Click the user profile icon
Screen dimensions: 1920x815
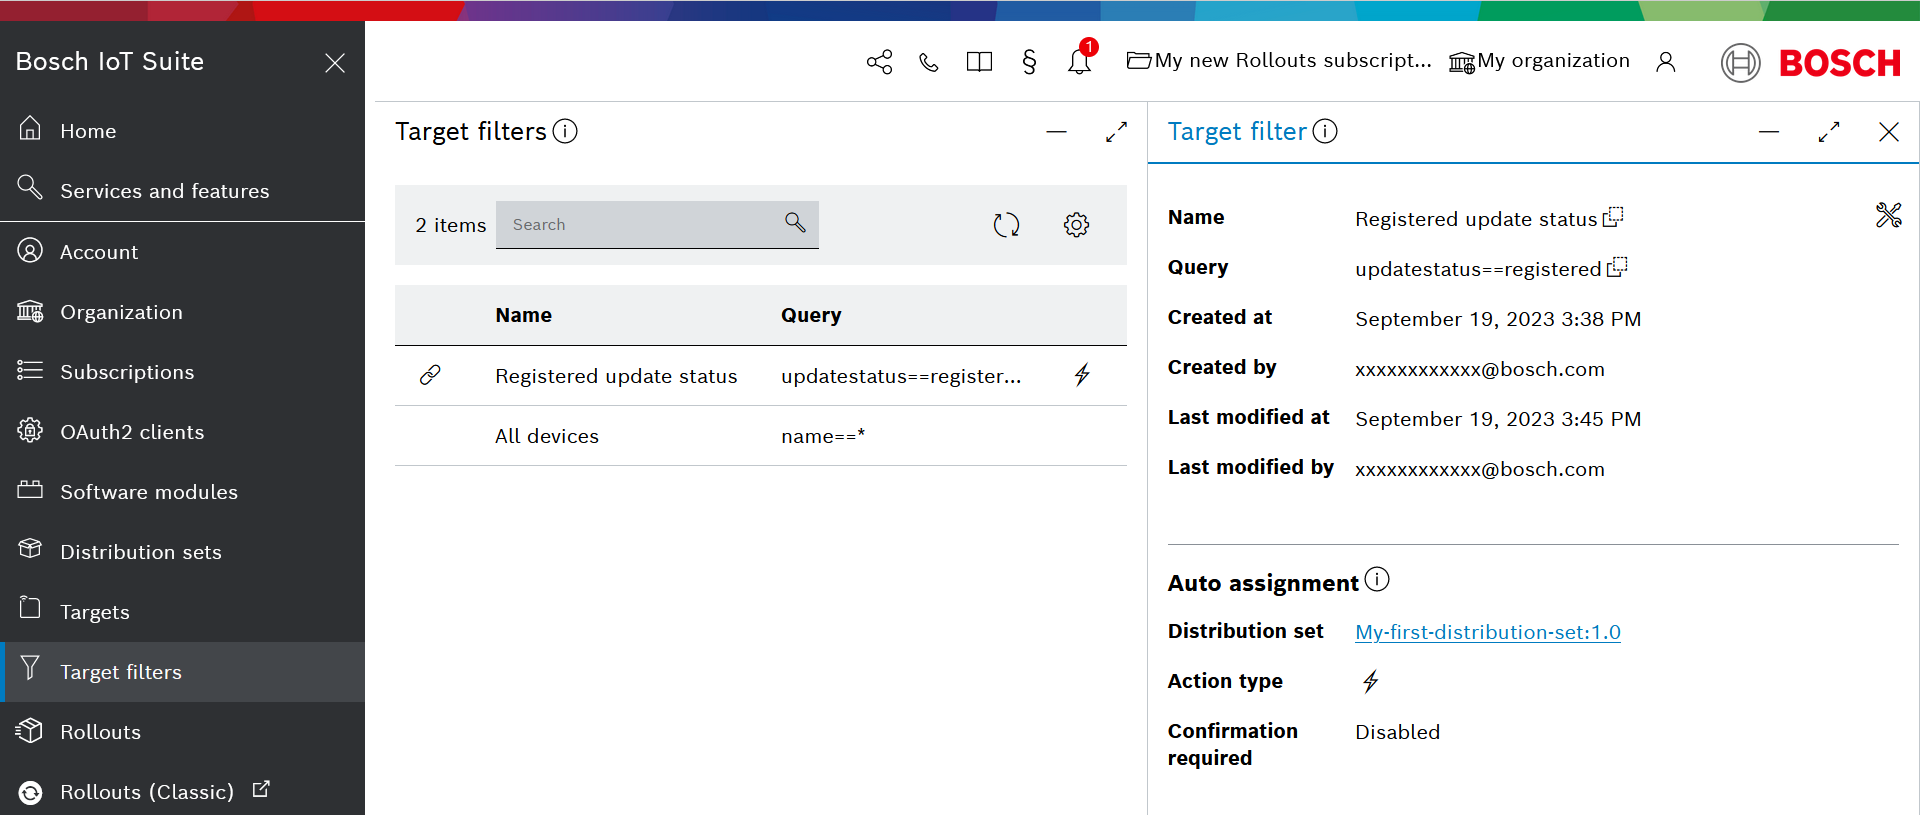1665,62
